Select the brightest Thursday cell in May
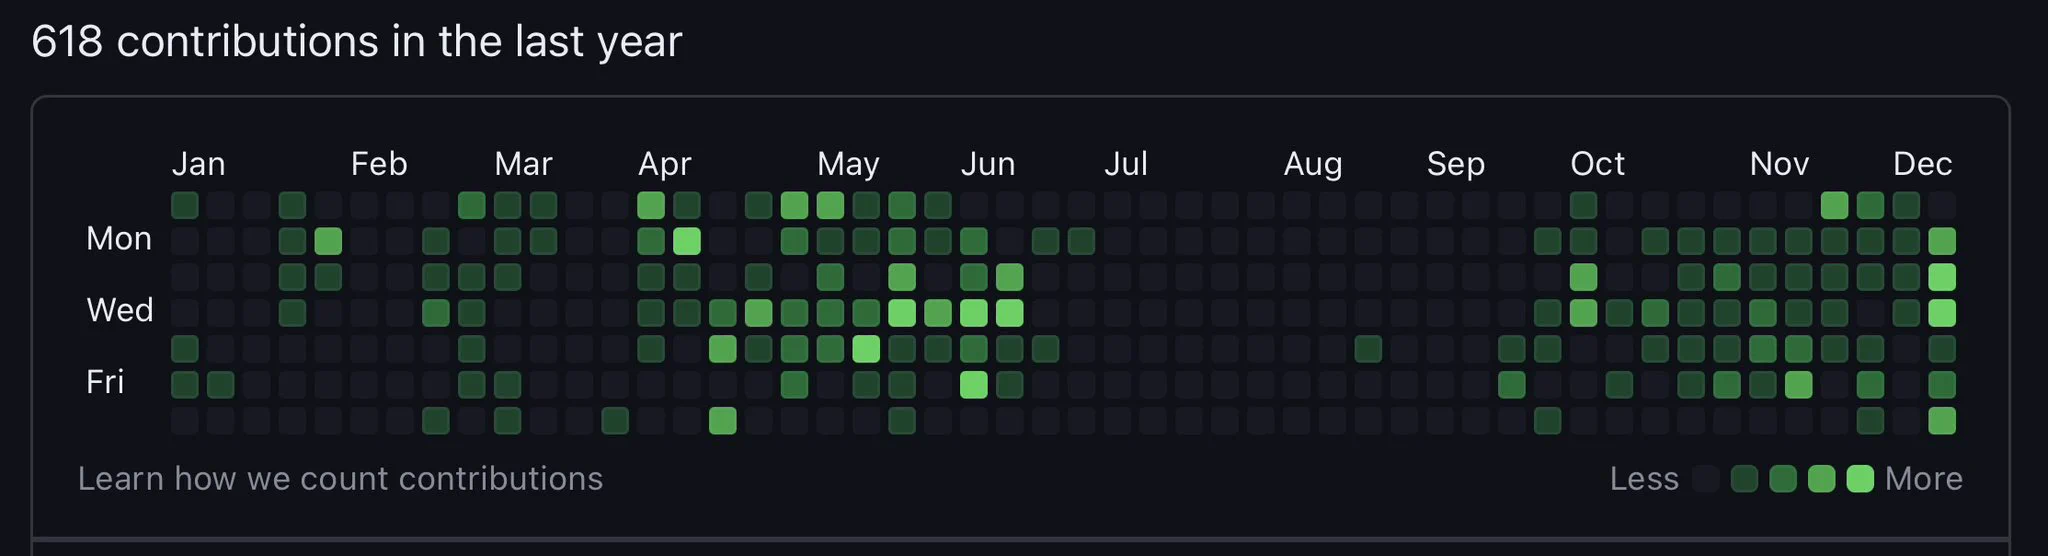 867,349
